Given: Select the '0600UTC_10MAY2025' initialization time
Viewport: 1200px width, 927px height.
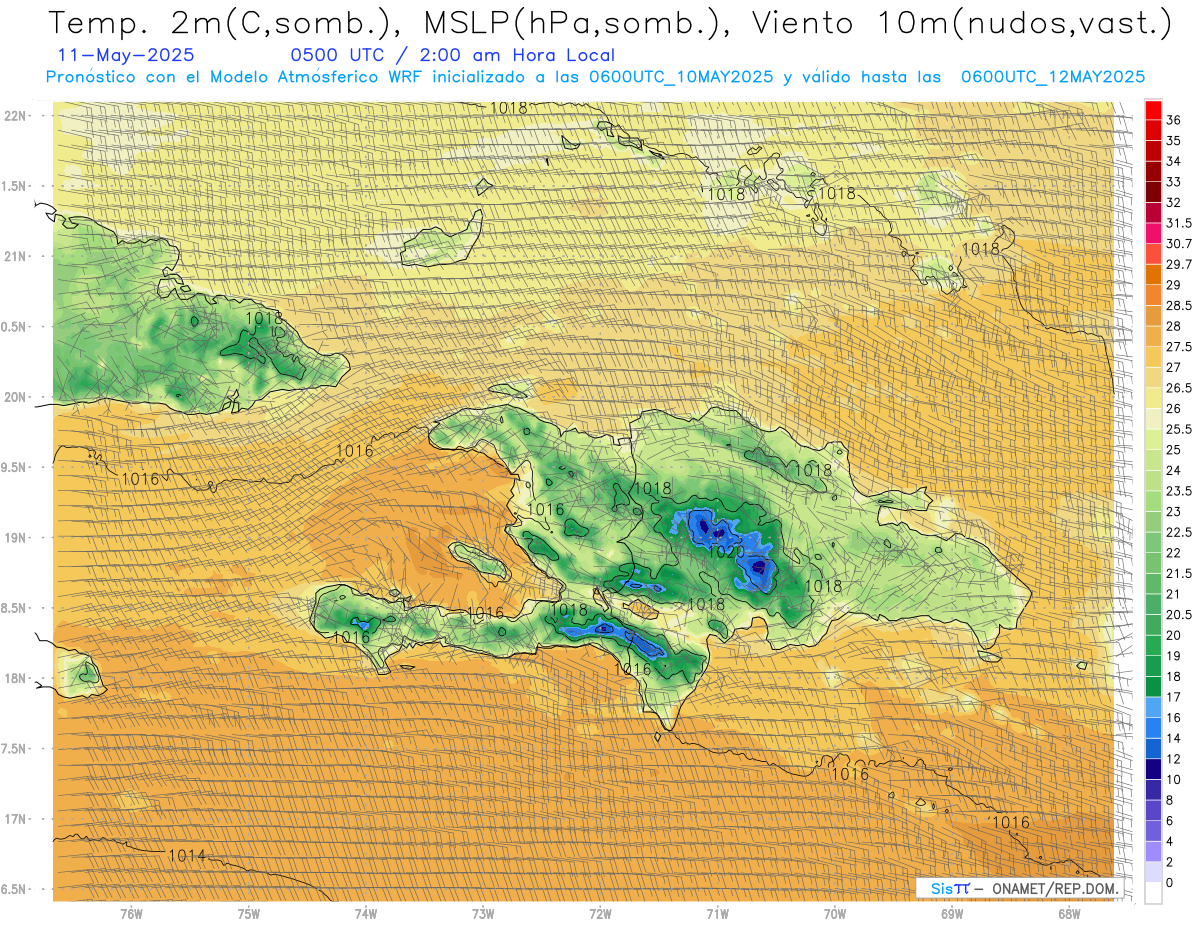Looking at the screenshot, I should 681,77.
